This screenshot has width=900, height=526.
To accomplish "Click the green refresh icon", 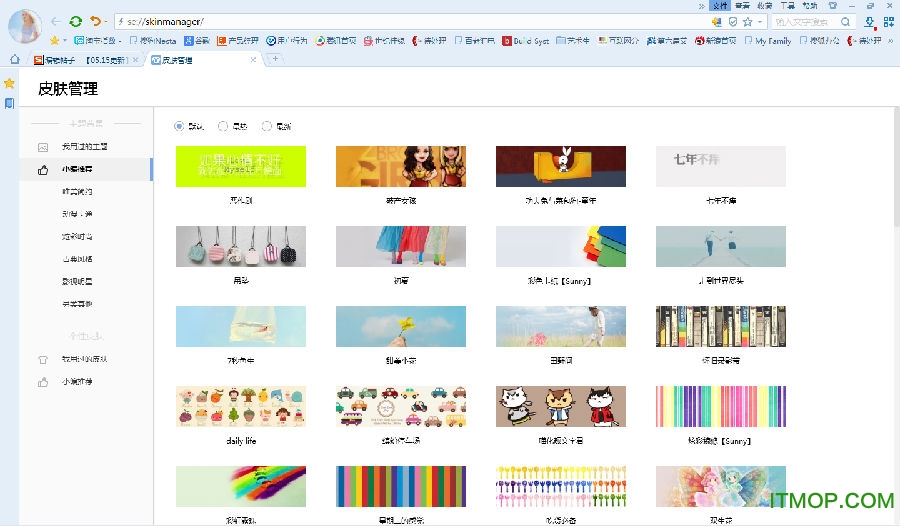I will [x=75, y=21].
